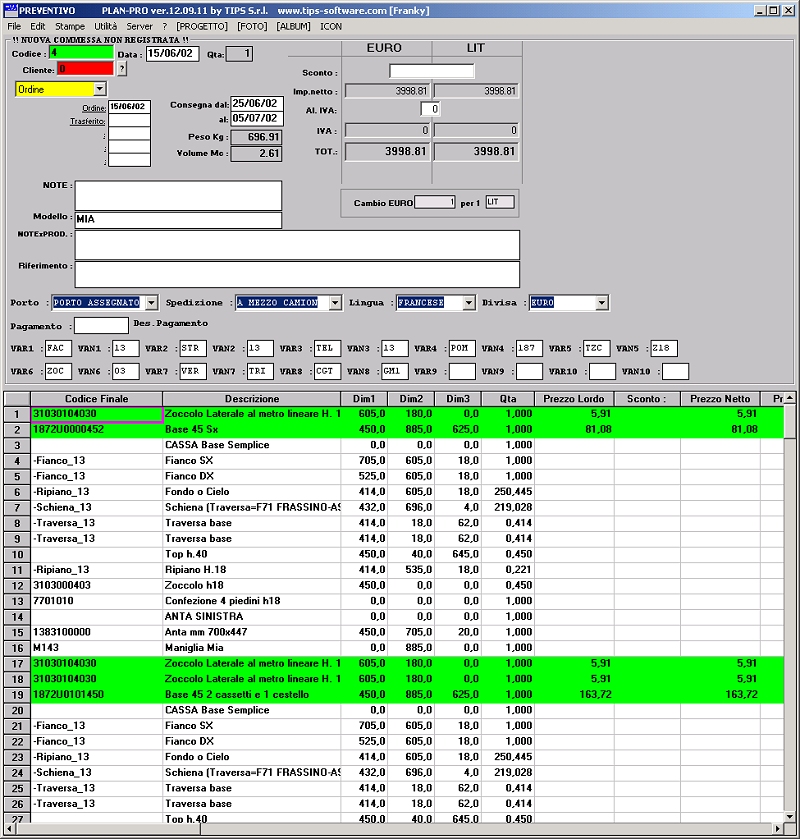Click code cell 1872U0000452
Screen dimensions: 800x839
click(96, 430)
